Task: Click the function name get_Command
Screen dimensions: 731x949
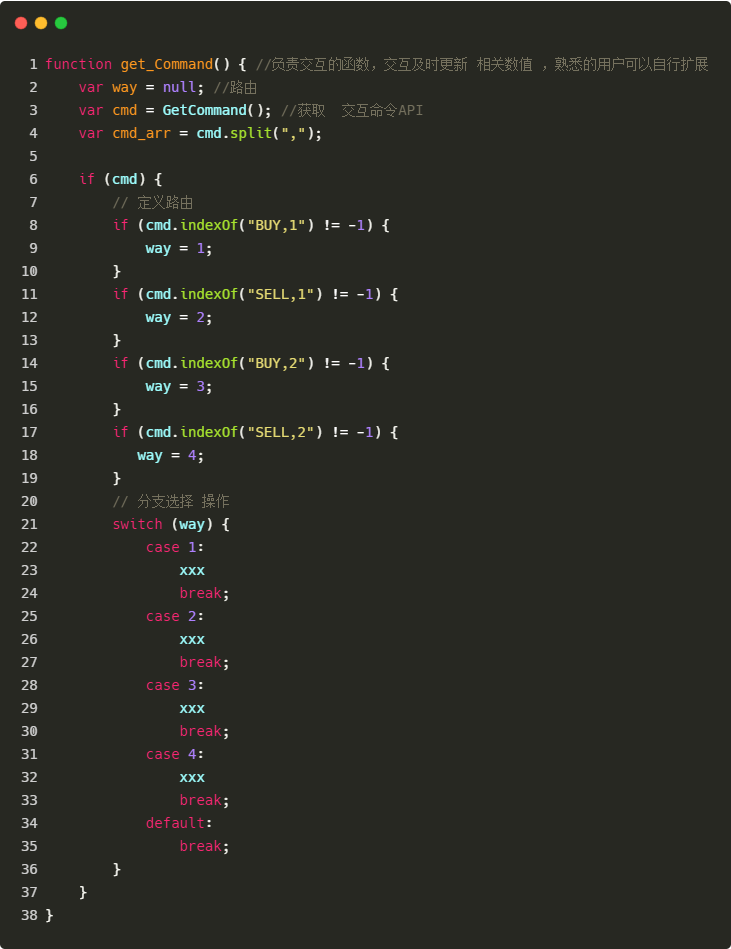Action: [x=167, y=64]
